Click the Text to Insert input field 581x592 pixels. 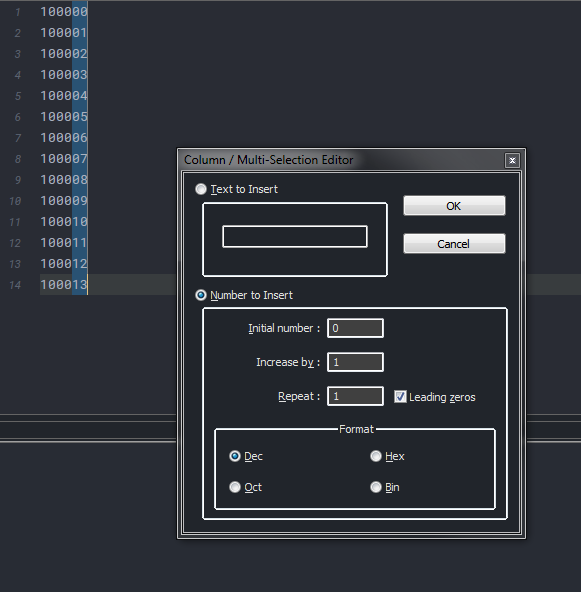click(x=295, y=237)
